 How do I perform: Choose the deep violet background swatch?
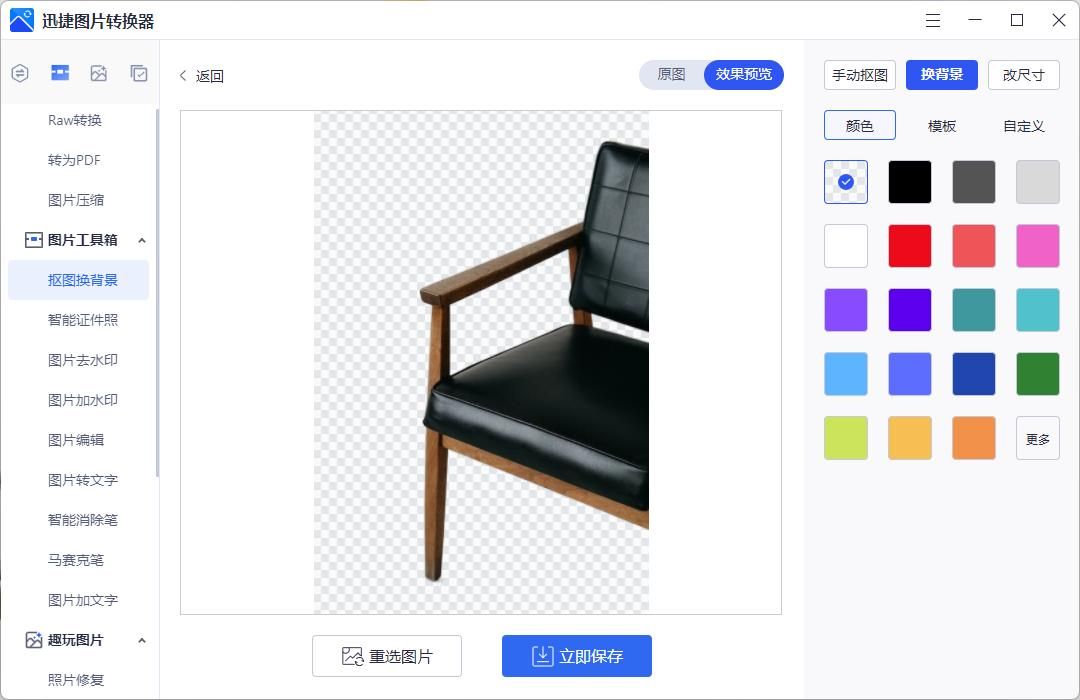click(910, 310)
